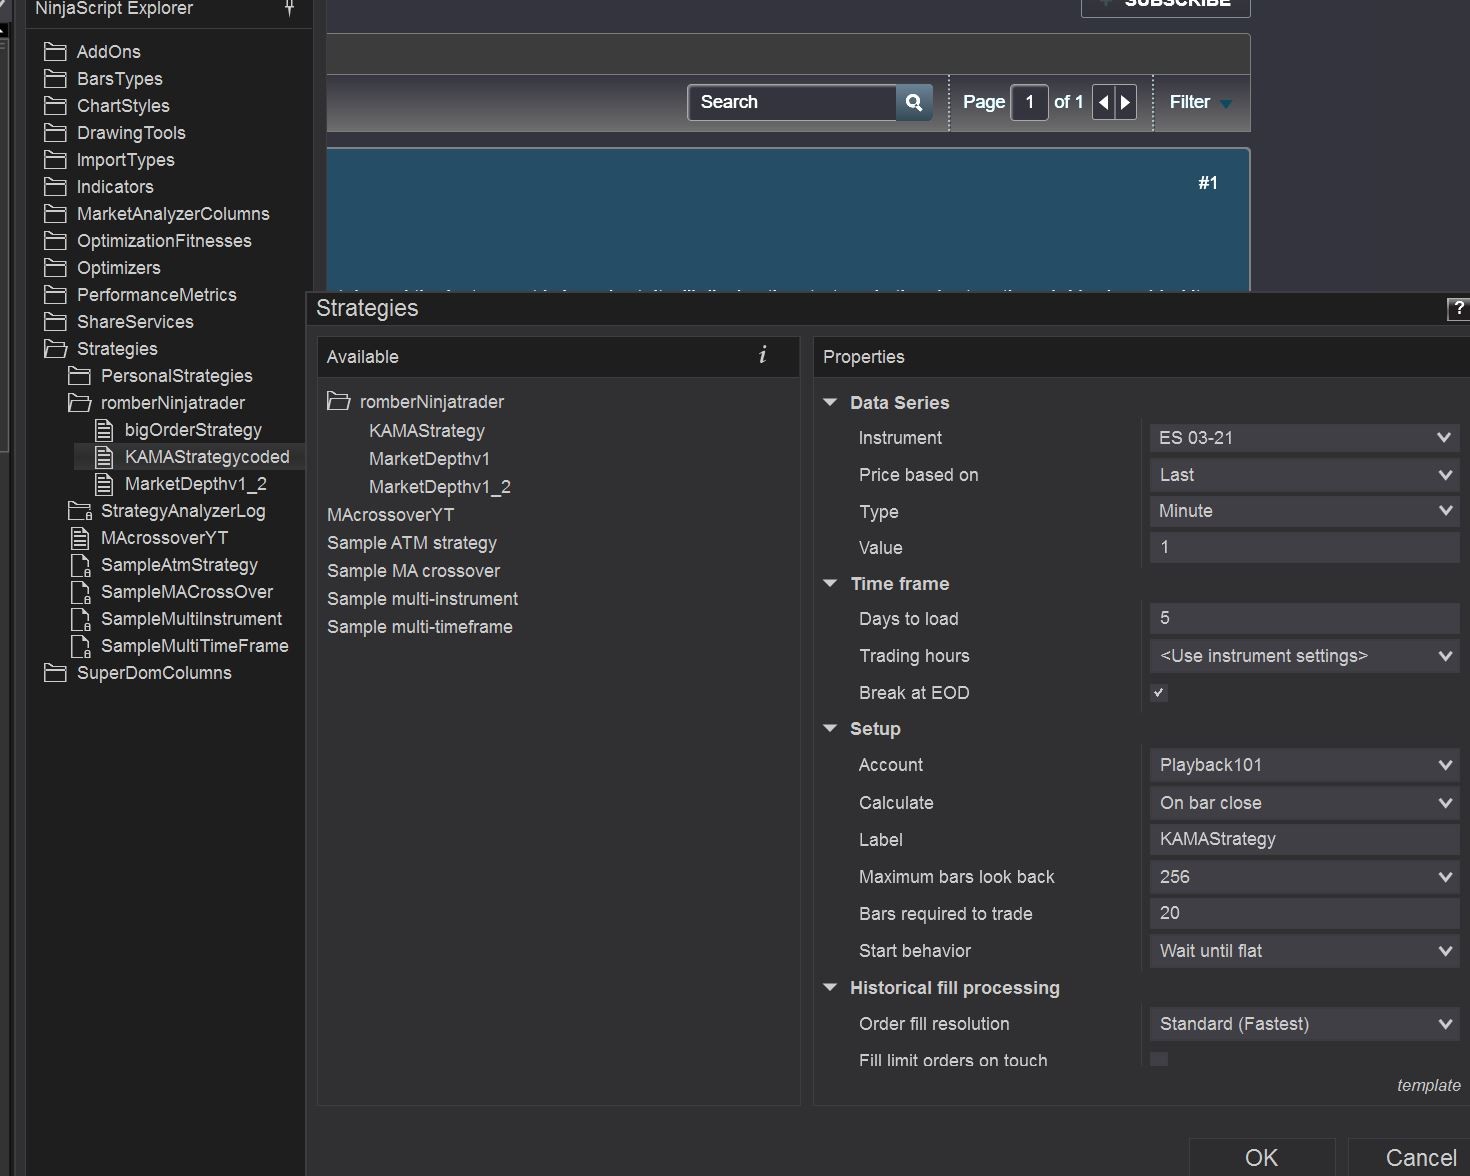Uncheck the Break at EOD checkbox
This screenshot has width=1470, height=1176.
pyautogui.click(x=1159, y=693)
